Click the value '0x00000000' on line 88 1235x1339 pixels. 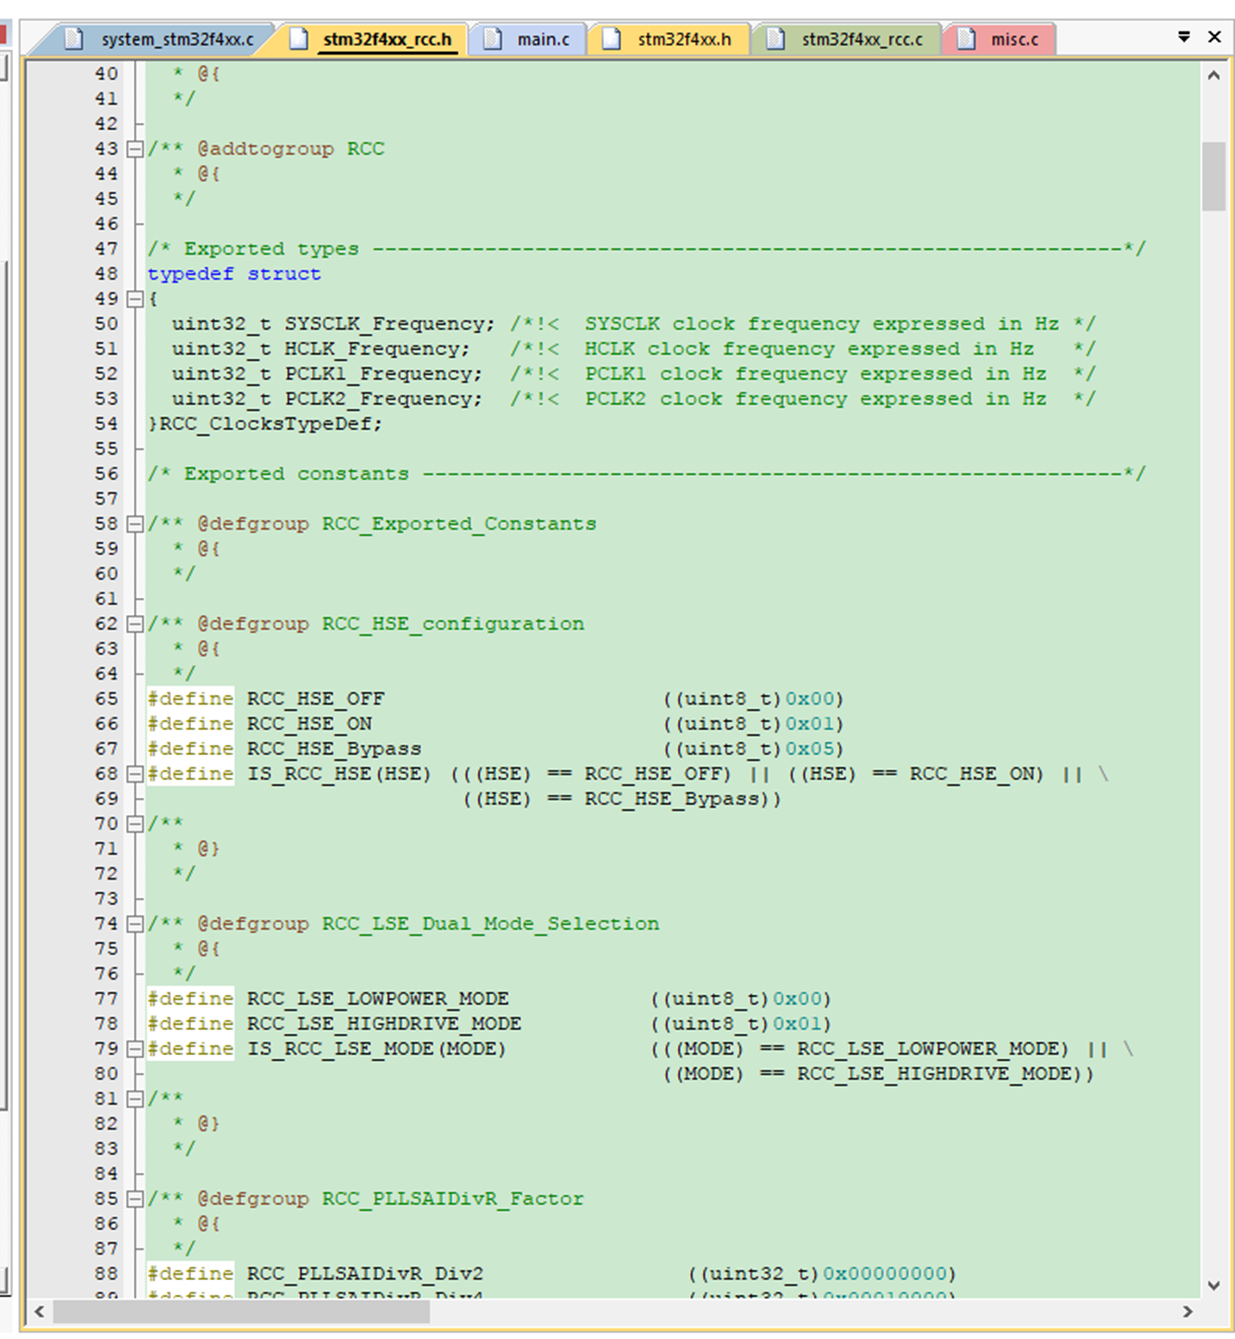pos(885,1274)
